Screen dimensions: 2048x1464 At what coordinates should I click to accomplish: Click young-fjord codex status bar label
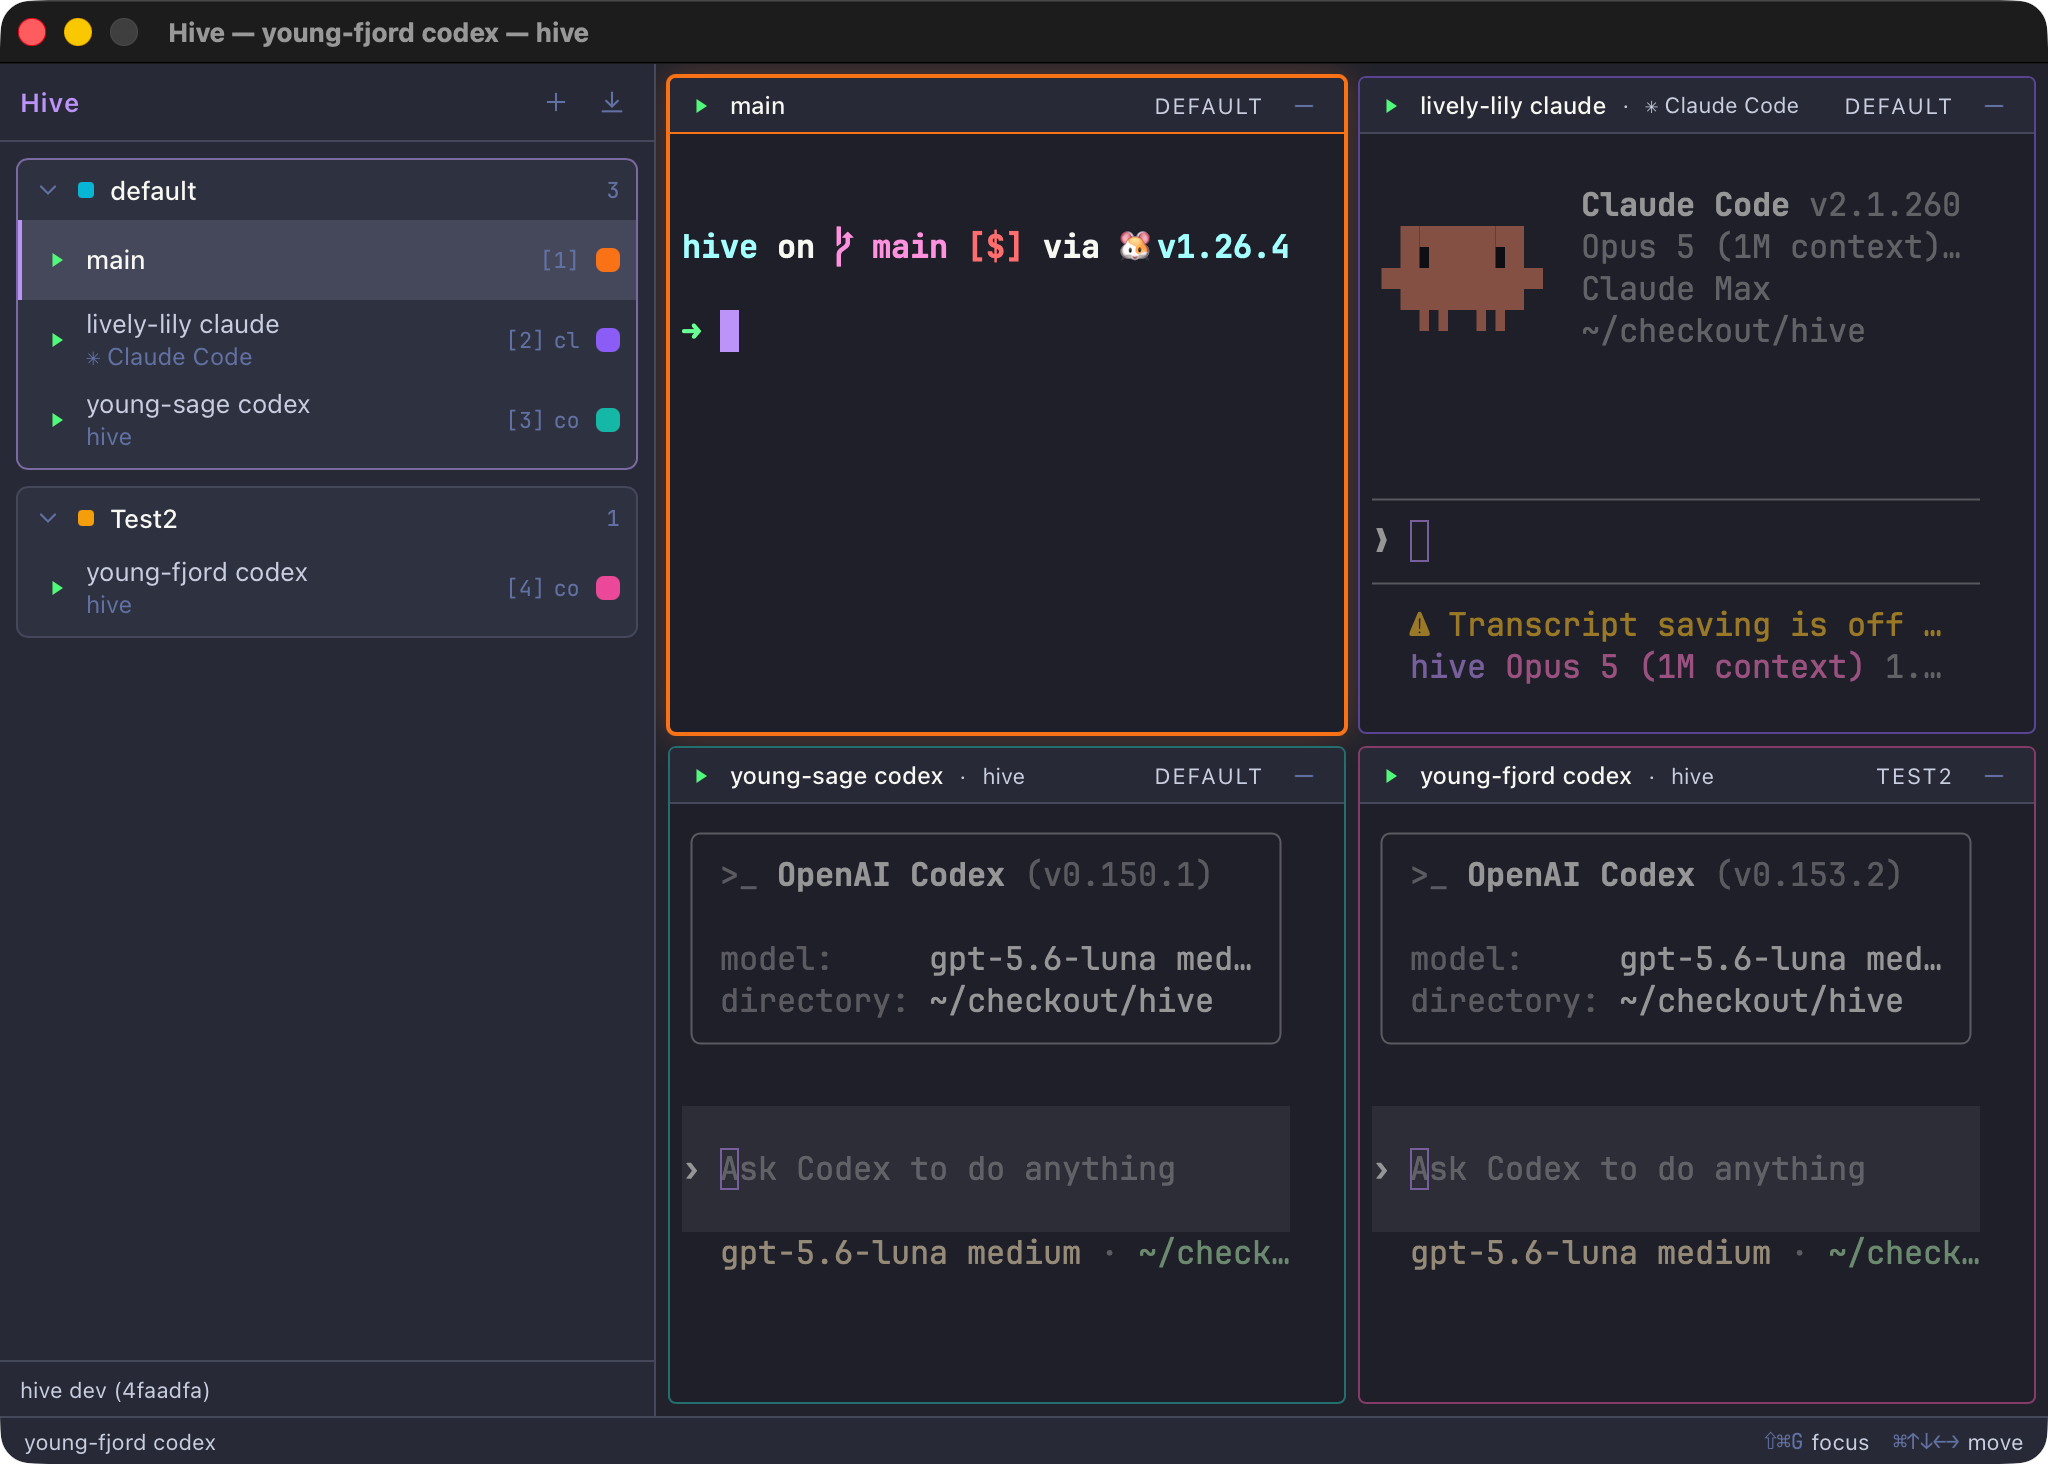tap(120, 1442)
